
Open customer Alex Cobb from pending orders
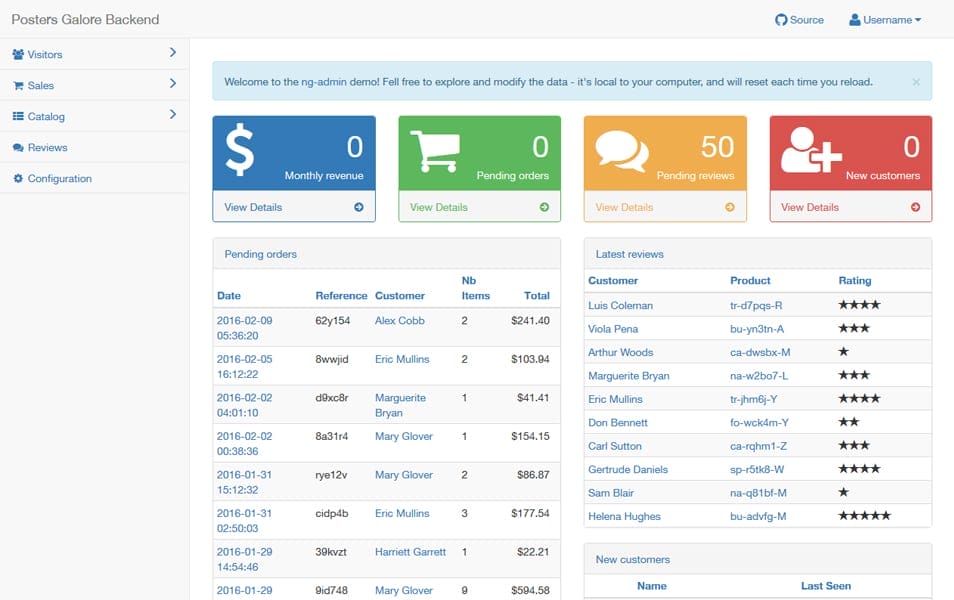point(399,321)
